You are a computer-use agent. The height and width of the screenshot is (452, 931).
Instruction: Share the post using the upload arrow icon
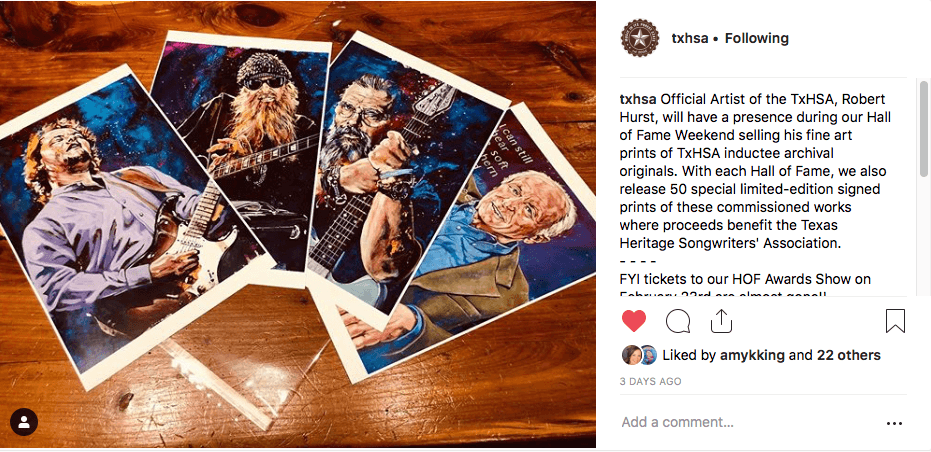[x=721, y=321]
